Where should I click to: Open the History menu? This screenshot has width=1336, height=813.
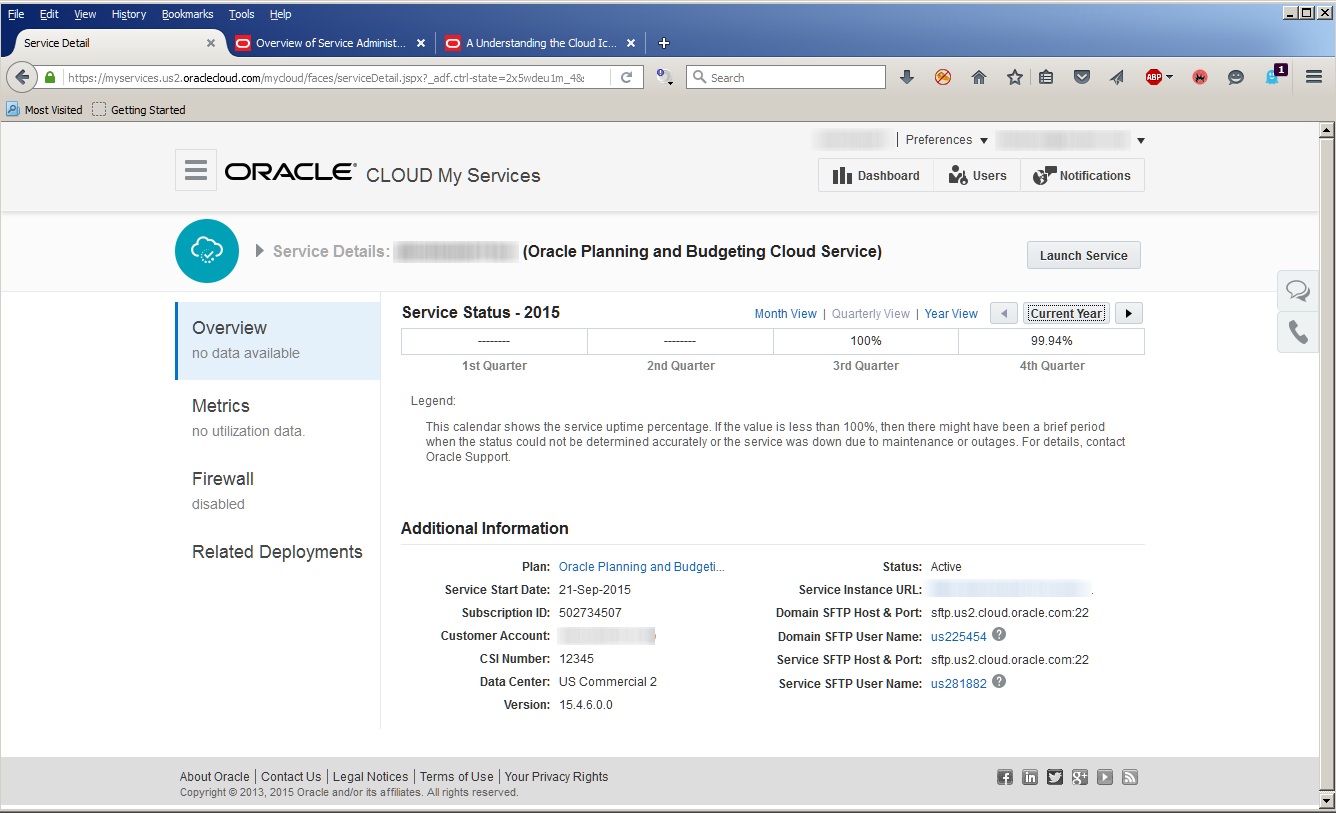tap(129, 14)
